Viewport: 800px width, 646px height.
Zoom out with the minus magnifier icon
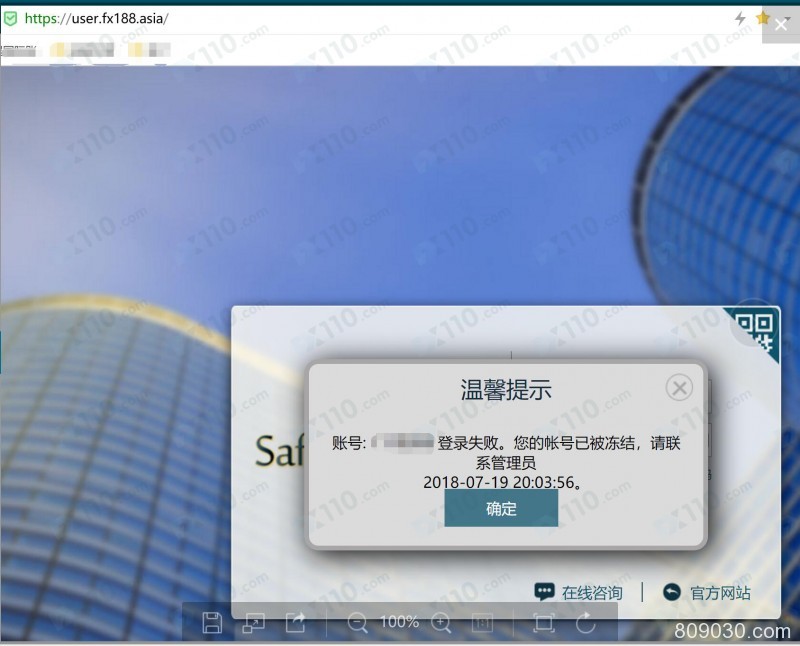coord(357,623)
